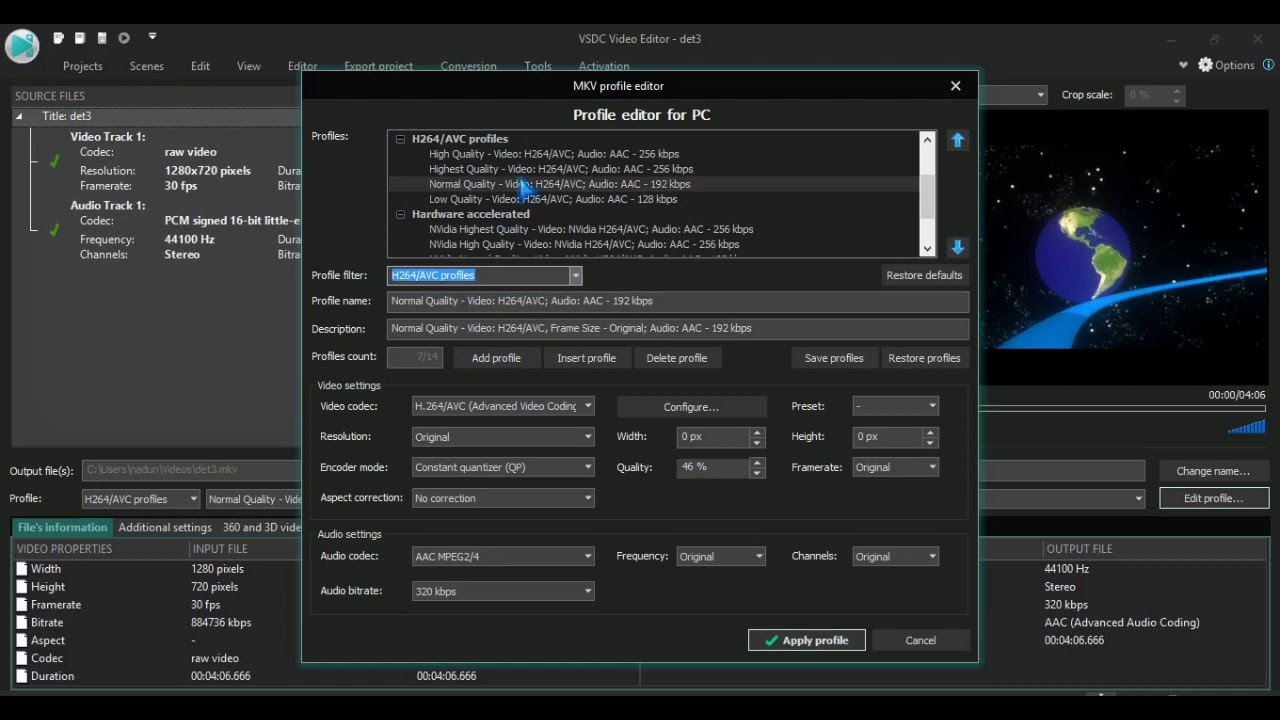Switch to Additional settings tab
Viewport: 1280px width, 720px height.
coord(165,527)
